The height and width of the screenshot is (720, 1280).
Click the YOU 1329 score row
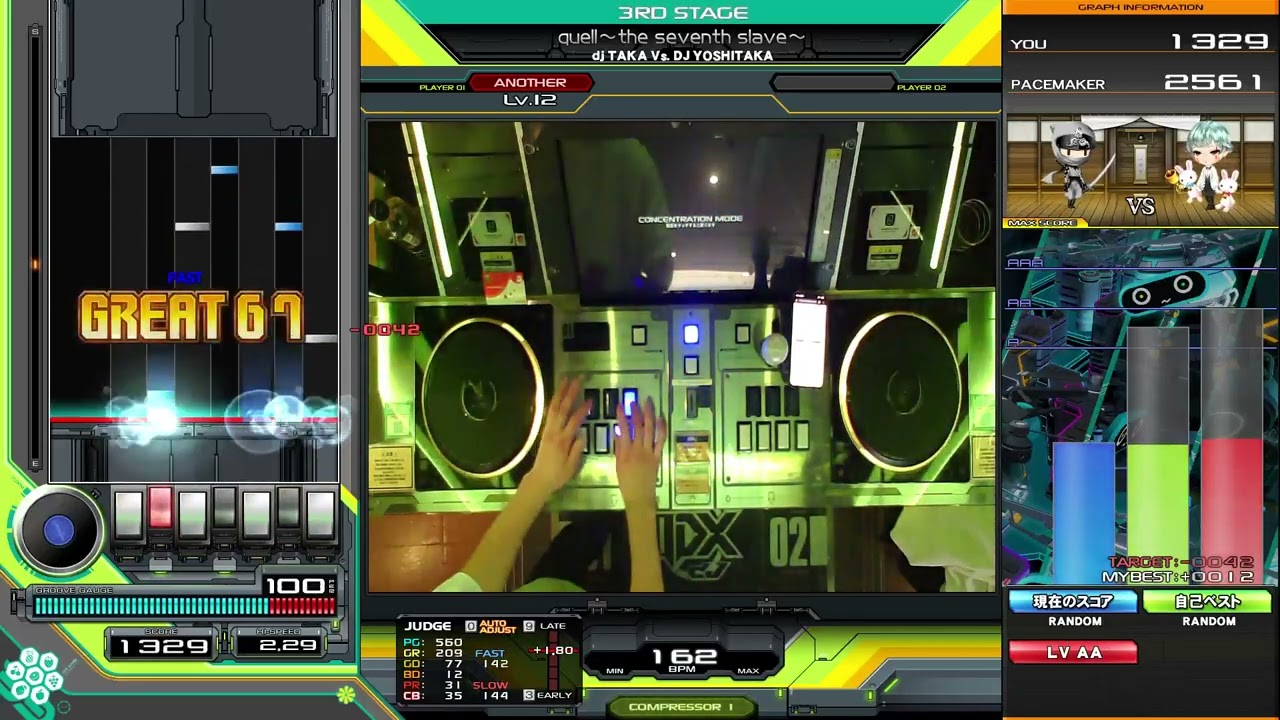(x=1140, y=42)
